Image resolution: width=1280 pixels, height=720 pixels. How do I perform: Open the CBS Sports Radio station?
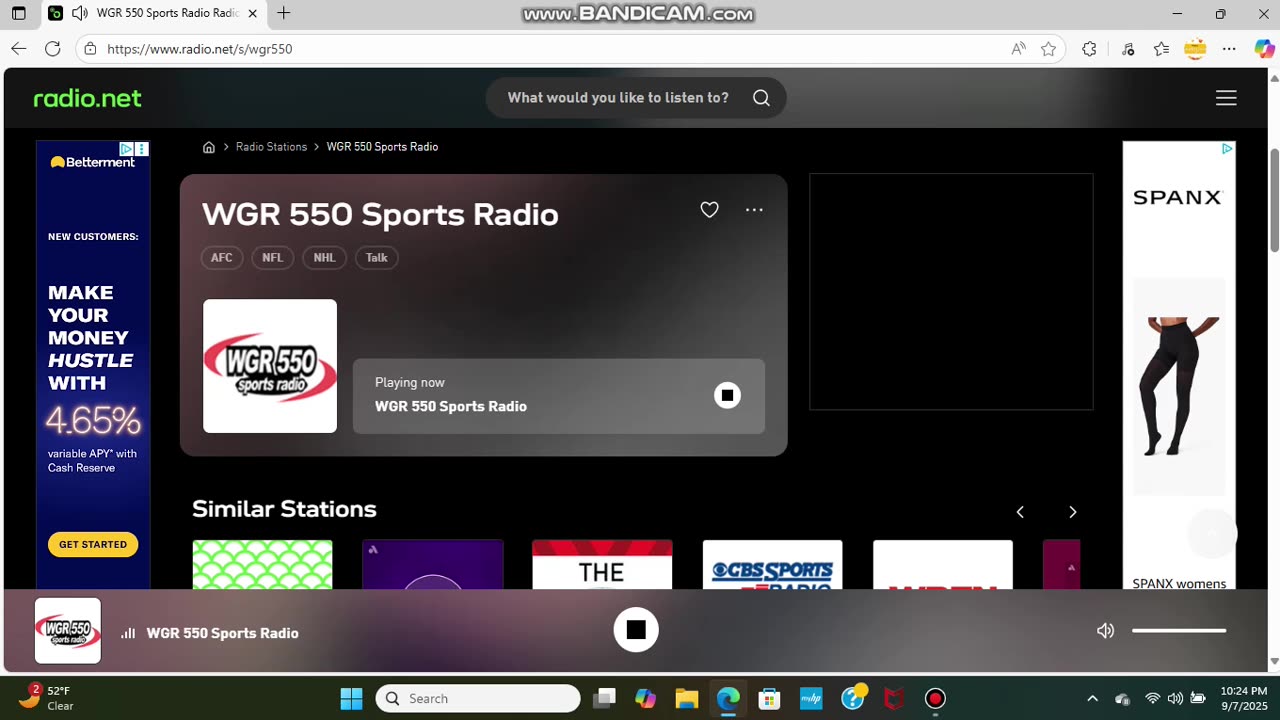coord(772,565)
